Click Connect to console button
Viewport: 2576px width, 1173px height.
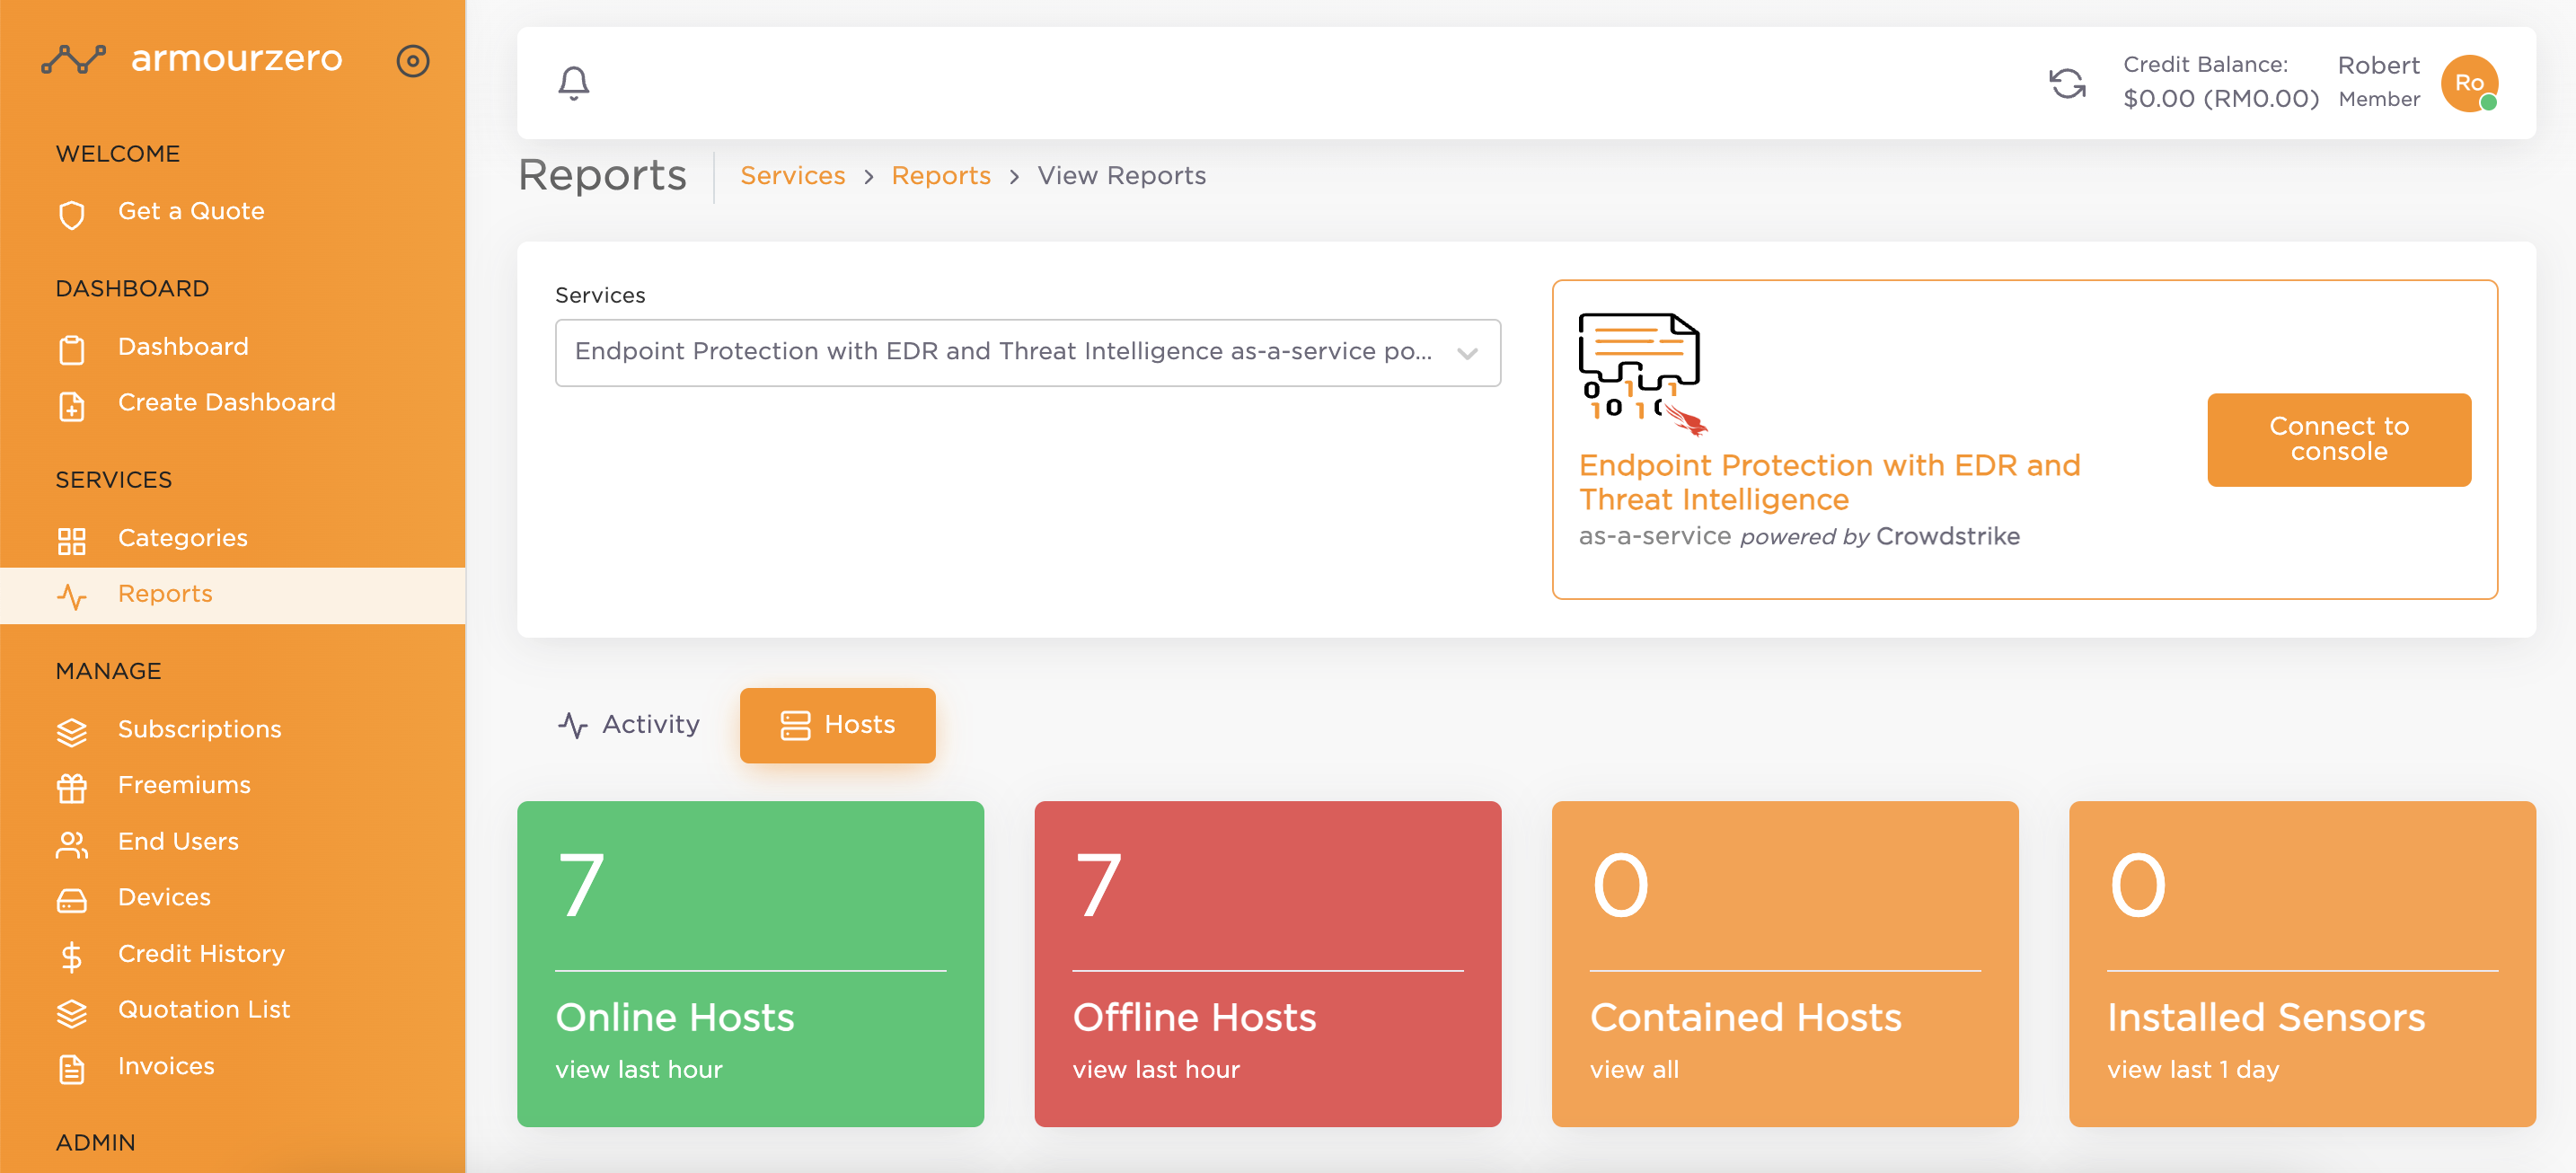(x=2338, y=440)
